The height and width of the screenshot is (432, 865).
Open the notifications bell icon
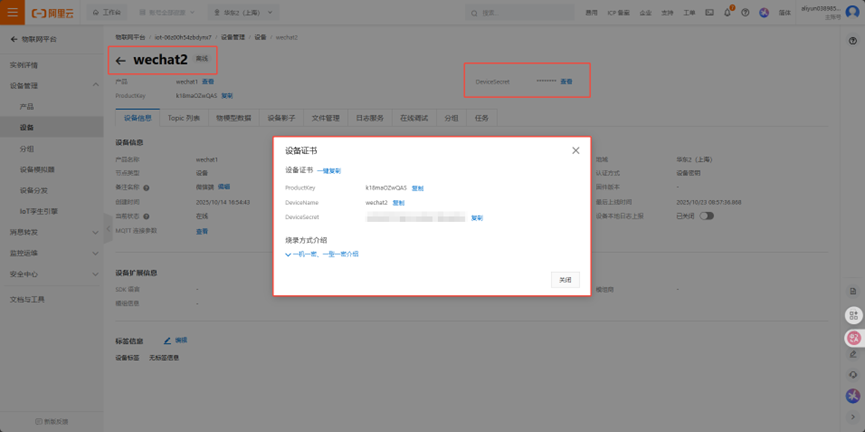pyautogui.click(x=727, y=13)
